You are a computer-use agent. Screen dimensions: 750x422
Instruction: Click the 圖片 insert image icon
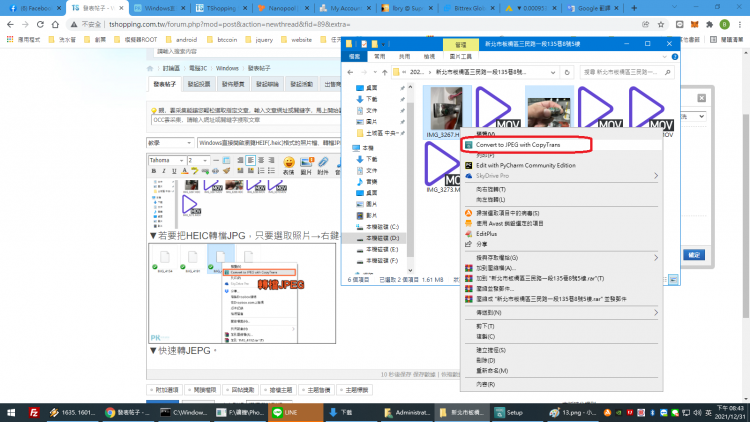click(x=306, y=165)
